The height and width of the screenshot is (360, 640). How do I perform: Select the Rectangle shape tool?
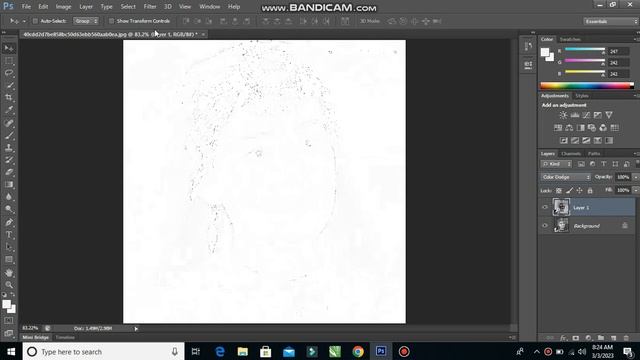point(9,260)
